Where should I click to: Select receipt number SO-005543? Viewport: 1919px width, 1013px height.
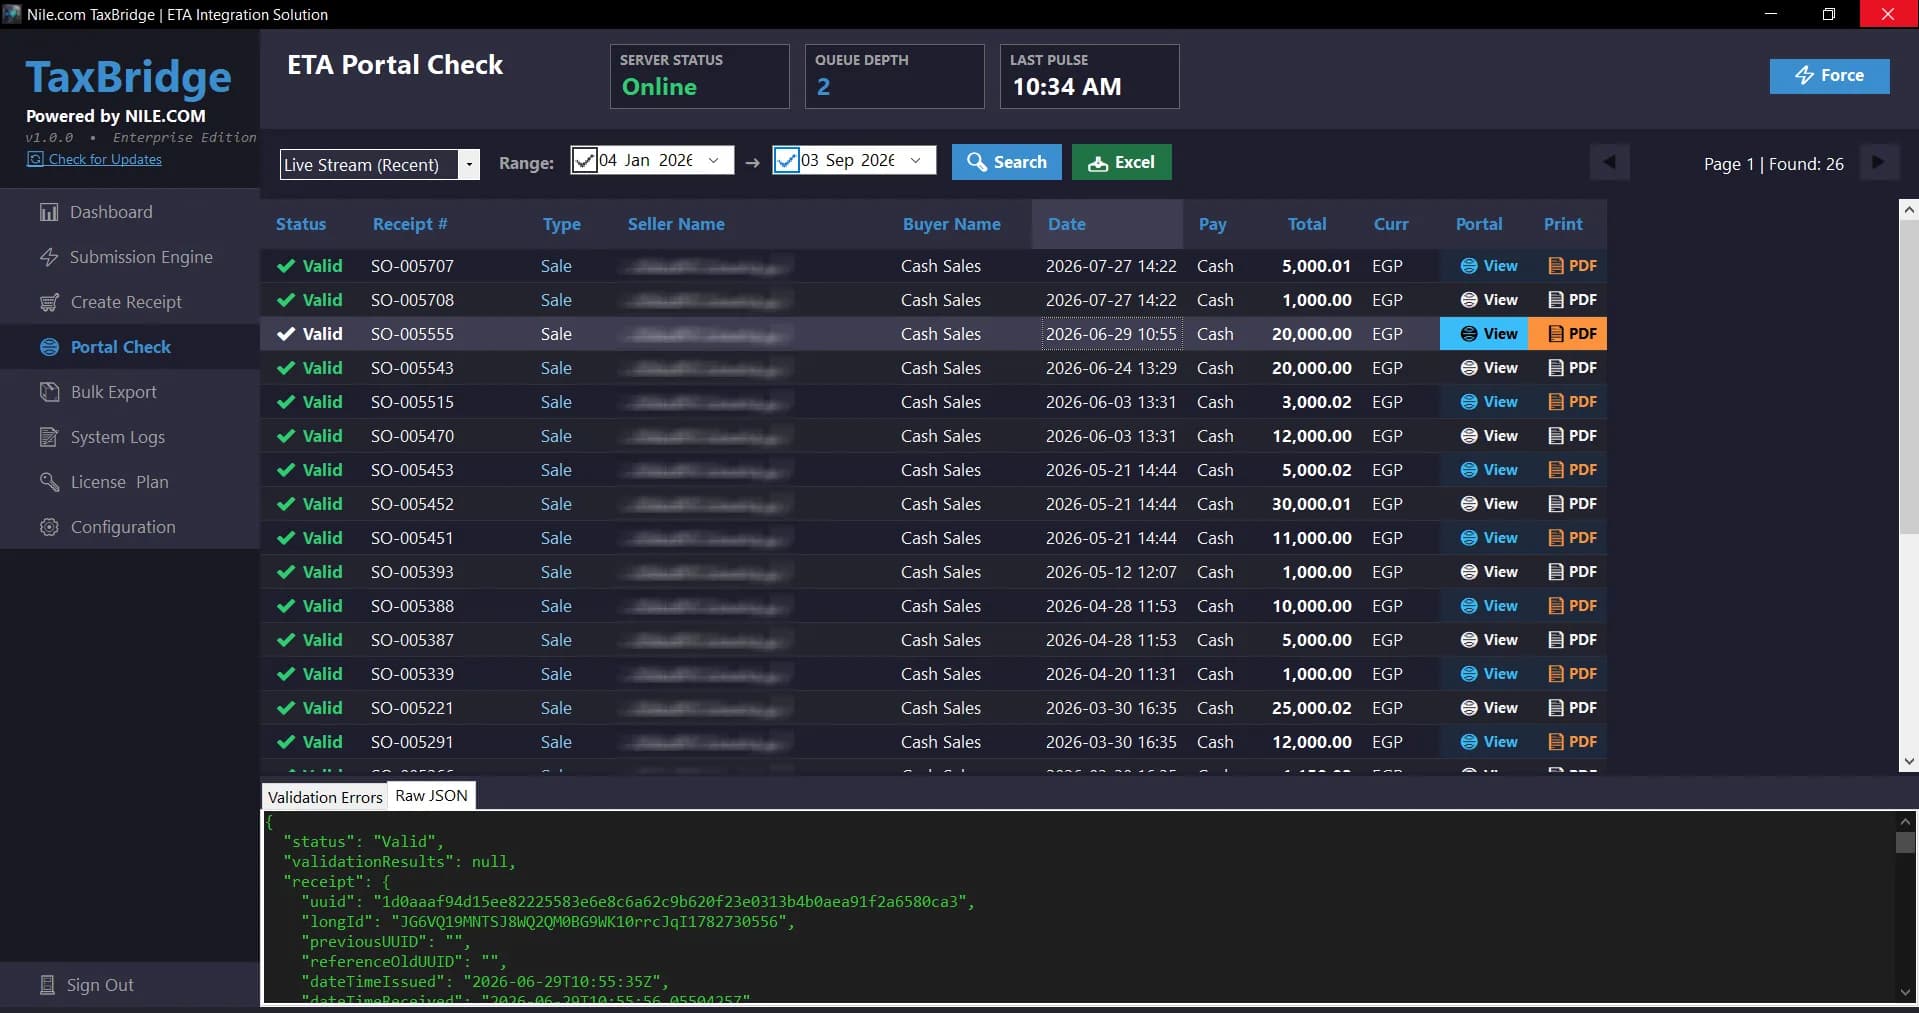pos(412,368)
